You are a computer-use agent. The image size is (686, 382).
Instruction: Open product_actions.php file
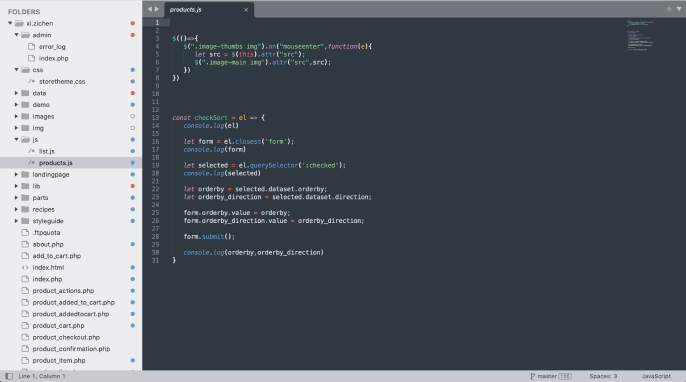tap(63, 291)
